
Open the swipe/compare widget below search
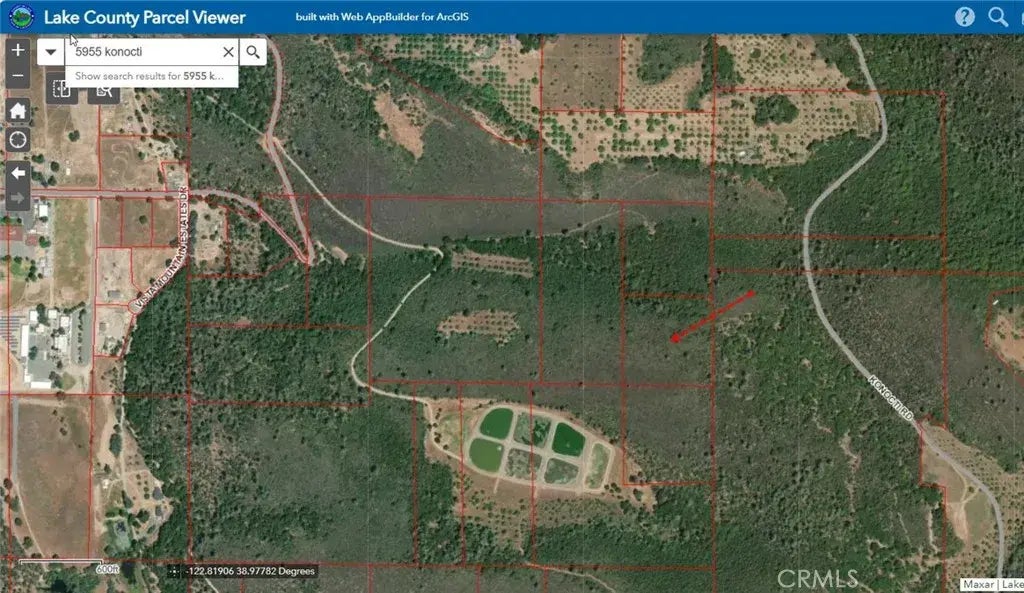[x=63, y=91]
